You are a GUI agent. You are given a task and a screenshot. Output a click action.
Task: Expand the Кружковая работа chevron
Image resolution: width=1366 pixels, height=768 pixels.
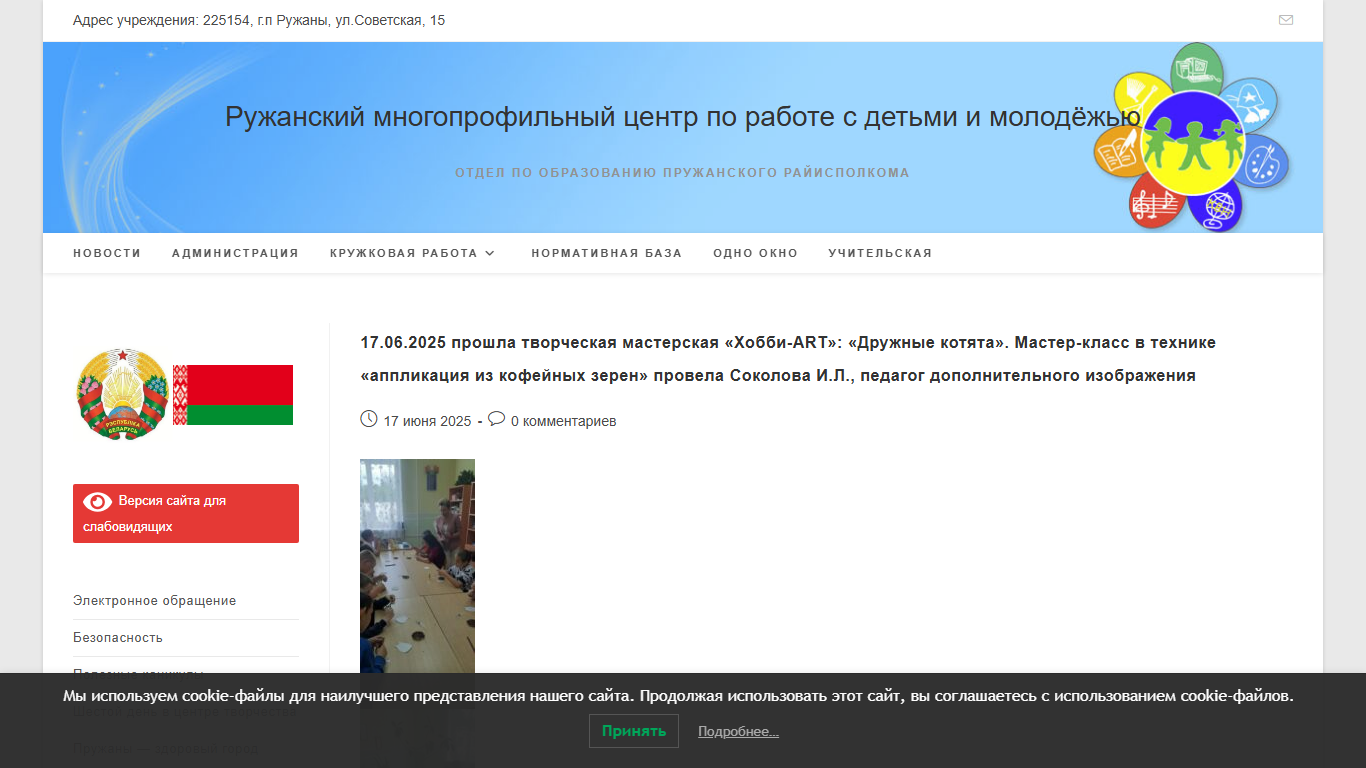(x=490, y=253)
